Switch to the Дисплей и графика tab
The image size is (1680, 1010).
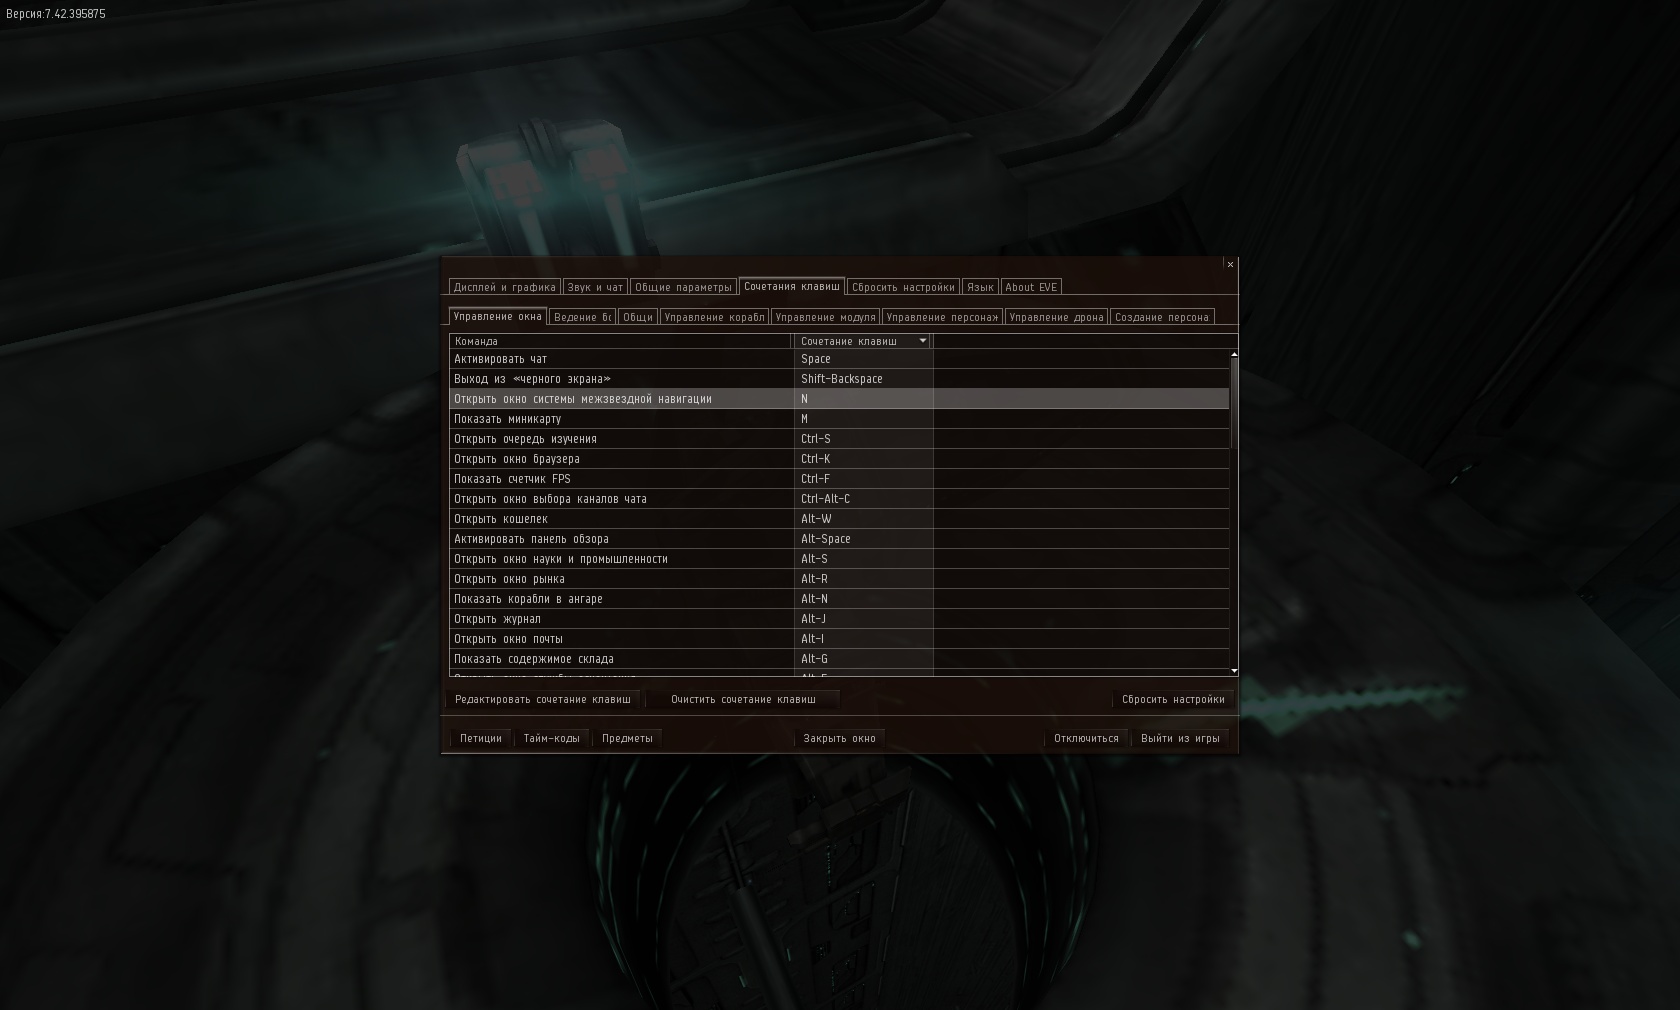[x=504, y=287]
